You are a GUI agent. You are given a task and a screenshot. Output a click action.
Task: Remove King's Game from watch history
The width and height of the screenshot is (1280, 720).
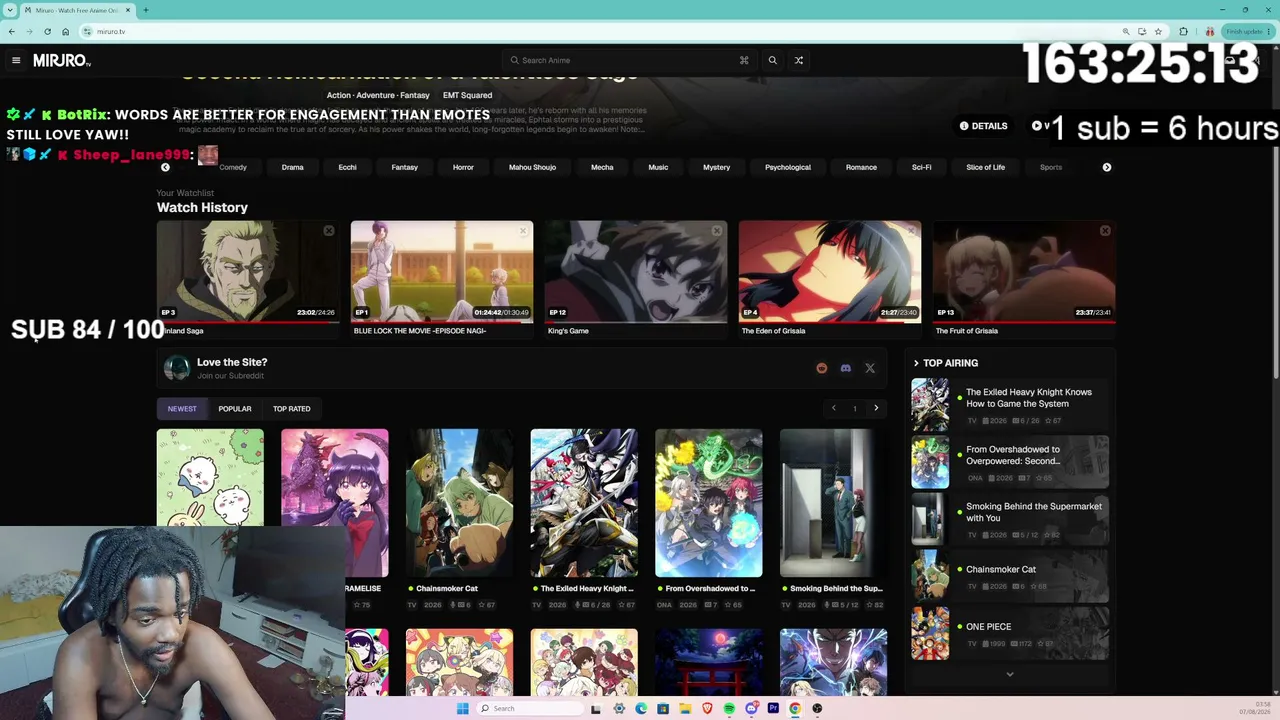tap(716, 231)
